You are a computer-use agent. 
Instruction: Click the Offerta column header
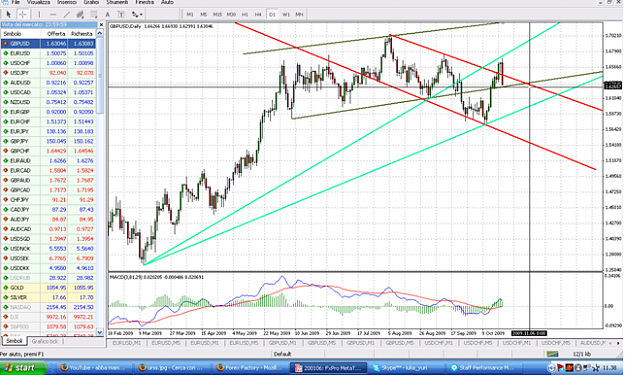point(55,34)
